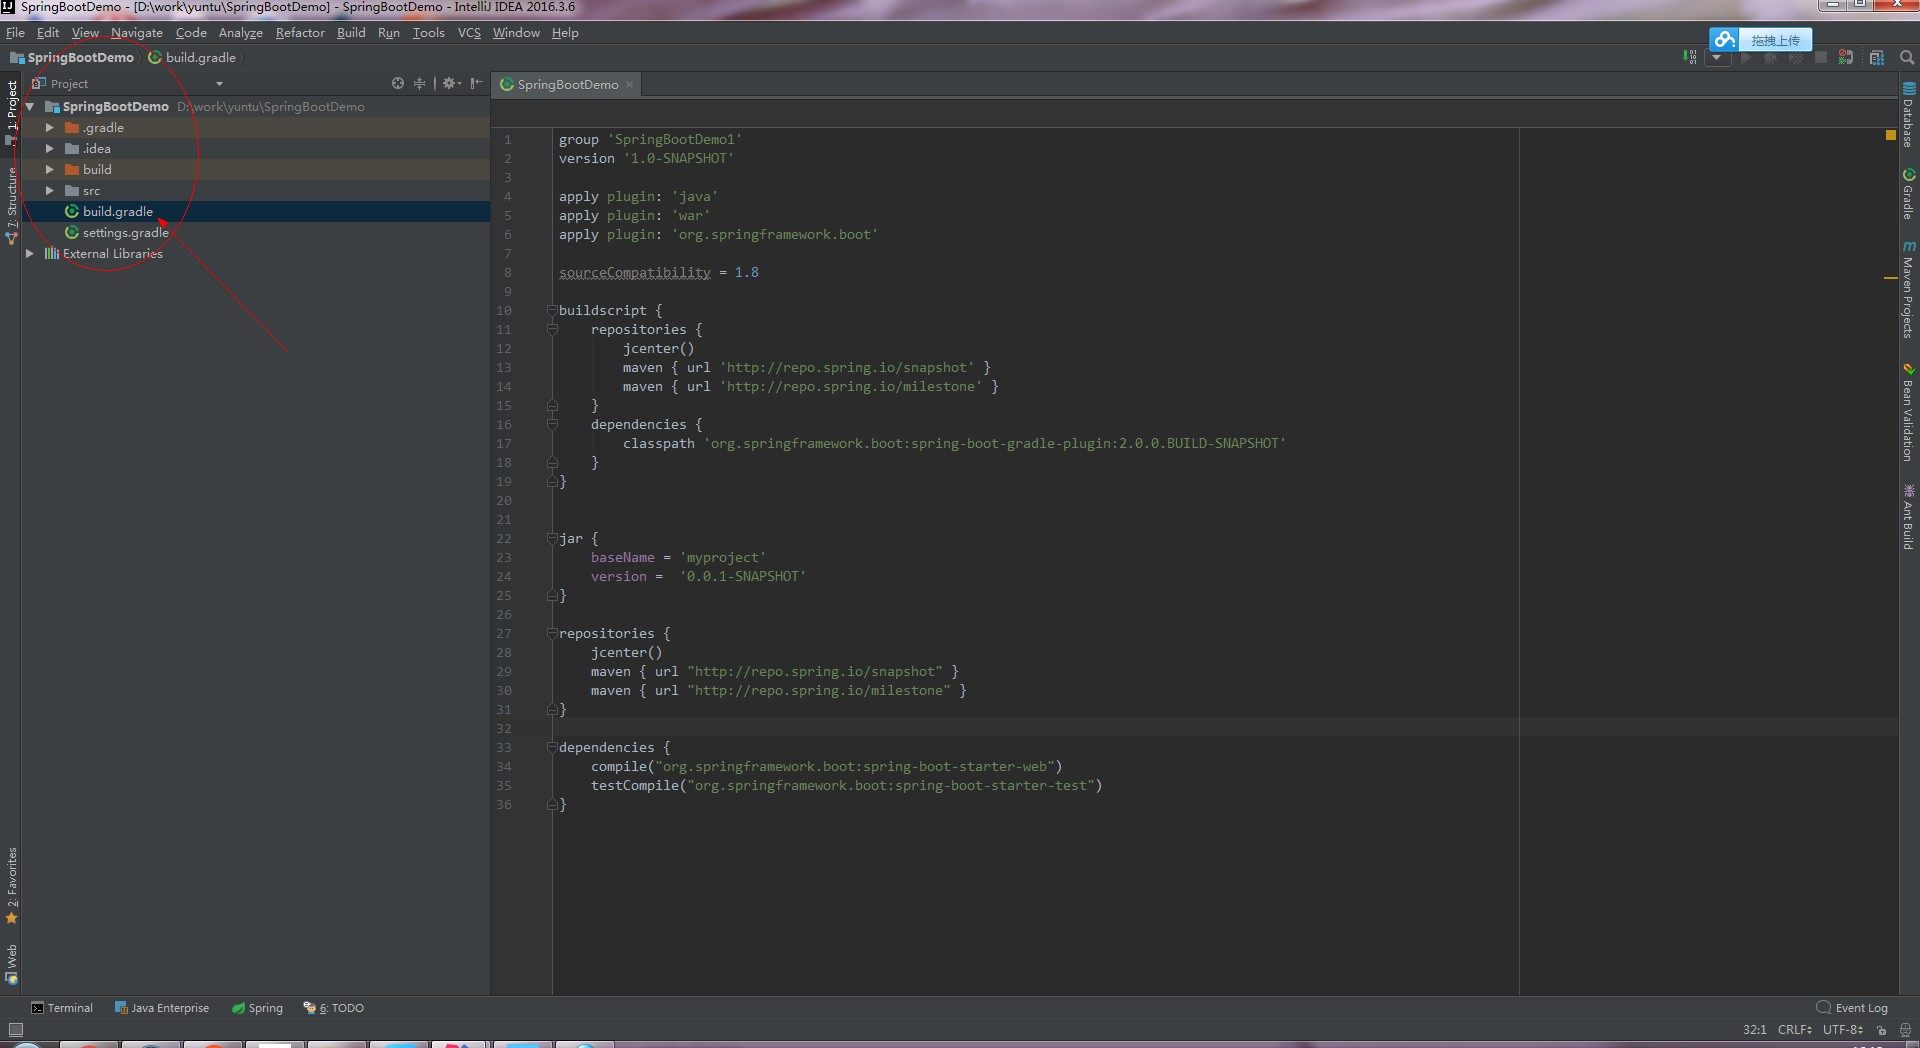Open Project Structure from the toolbar
Screen dimensions: 1920x1048
tap(1877, 57)
